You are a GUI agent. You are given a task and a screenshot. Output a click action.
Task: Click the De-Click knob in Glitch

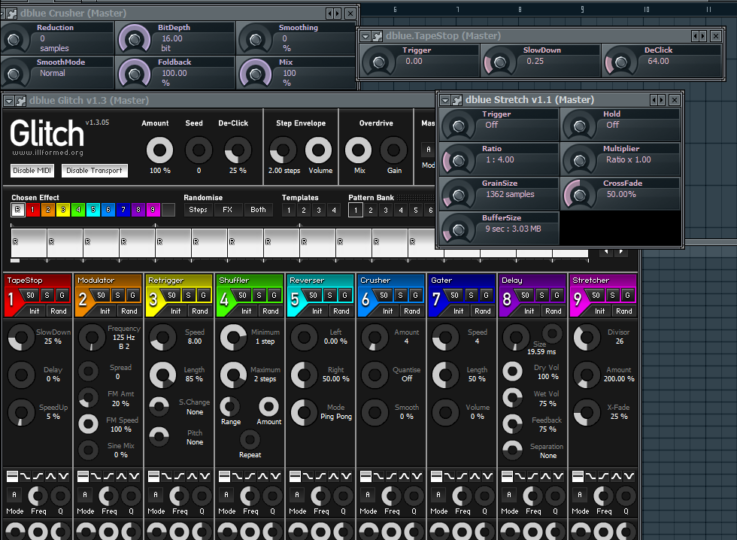pos(235,151)
